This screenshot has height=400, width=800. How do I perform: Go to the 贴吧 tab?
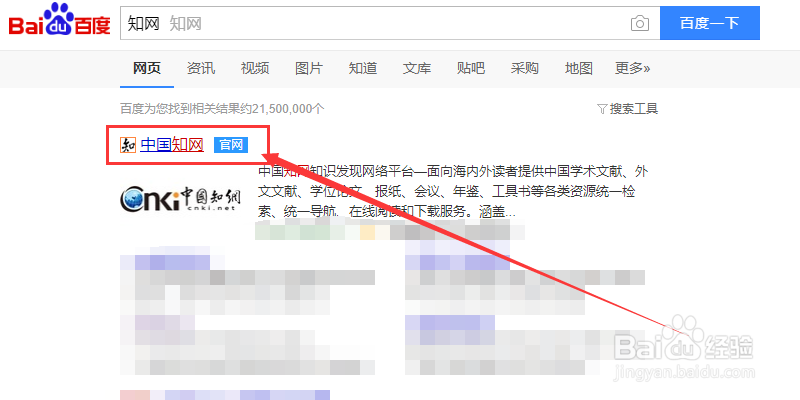(471, 68)
